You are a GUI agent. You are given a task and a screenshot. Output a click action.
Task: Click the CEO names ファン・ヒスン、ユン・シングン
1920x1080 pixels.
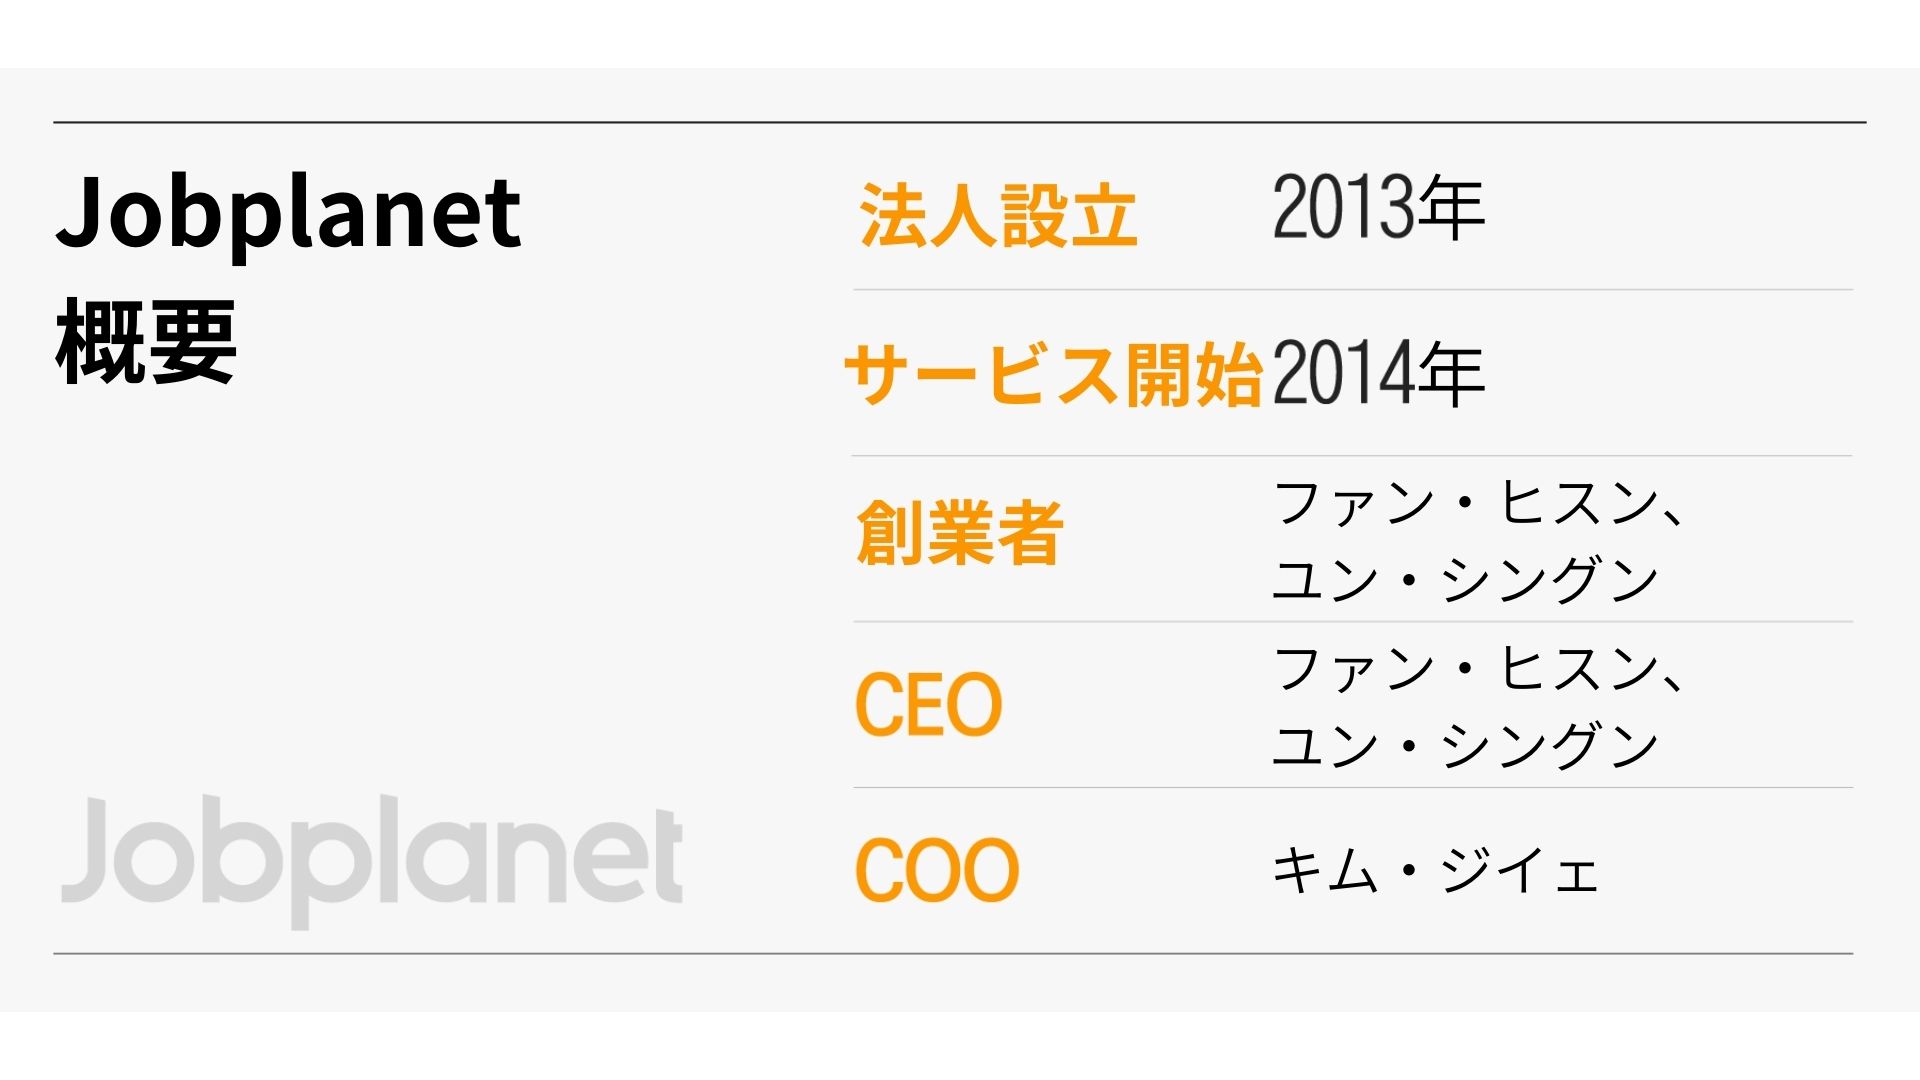pyautogui.click(x=1478, y=706)
